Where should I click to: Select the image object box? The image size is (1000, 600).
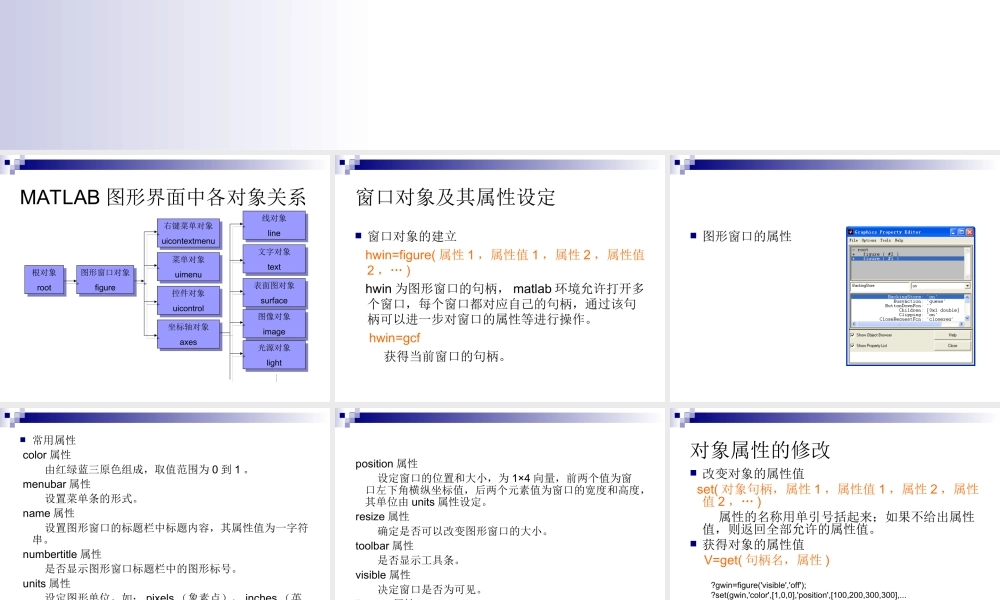[274, 324]
